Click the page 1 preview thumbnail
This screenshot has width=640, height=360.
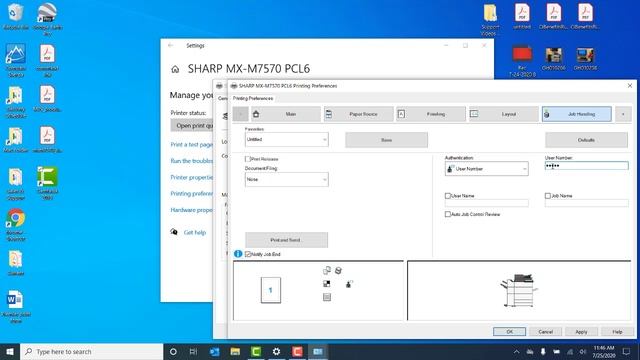271,290
